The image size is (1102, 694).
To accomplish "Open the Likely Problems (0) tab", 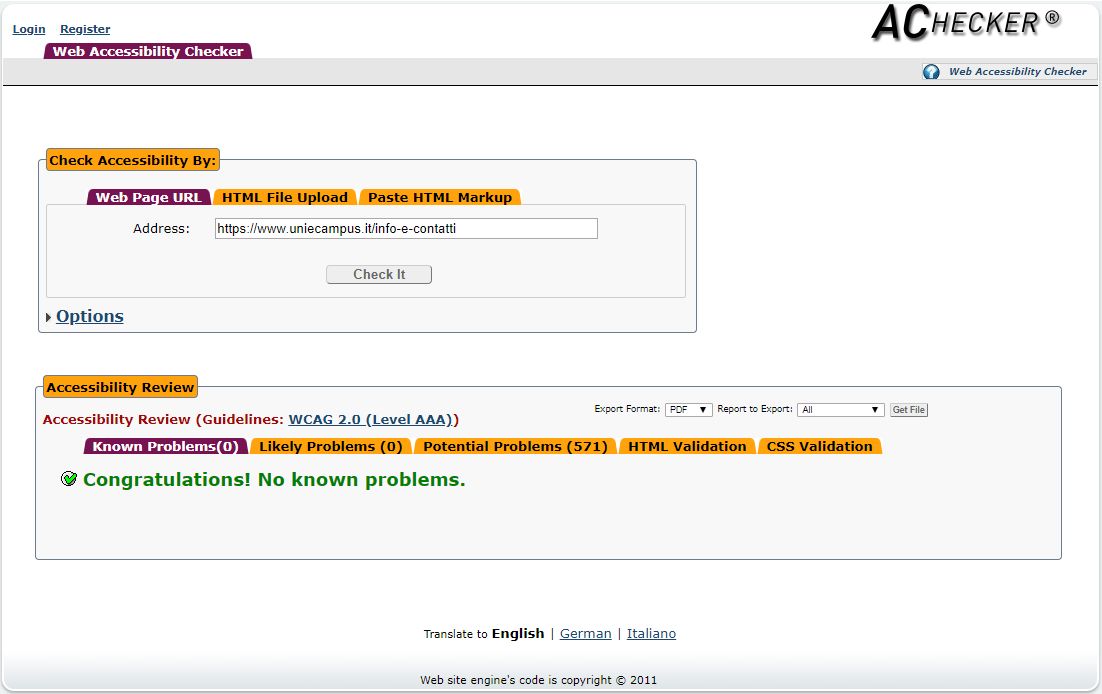I will [330, 446].
